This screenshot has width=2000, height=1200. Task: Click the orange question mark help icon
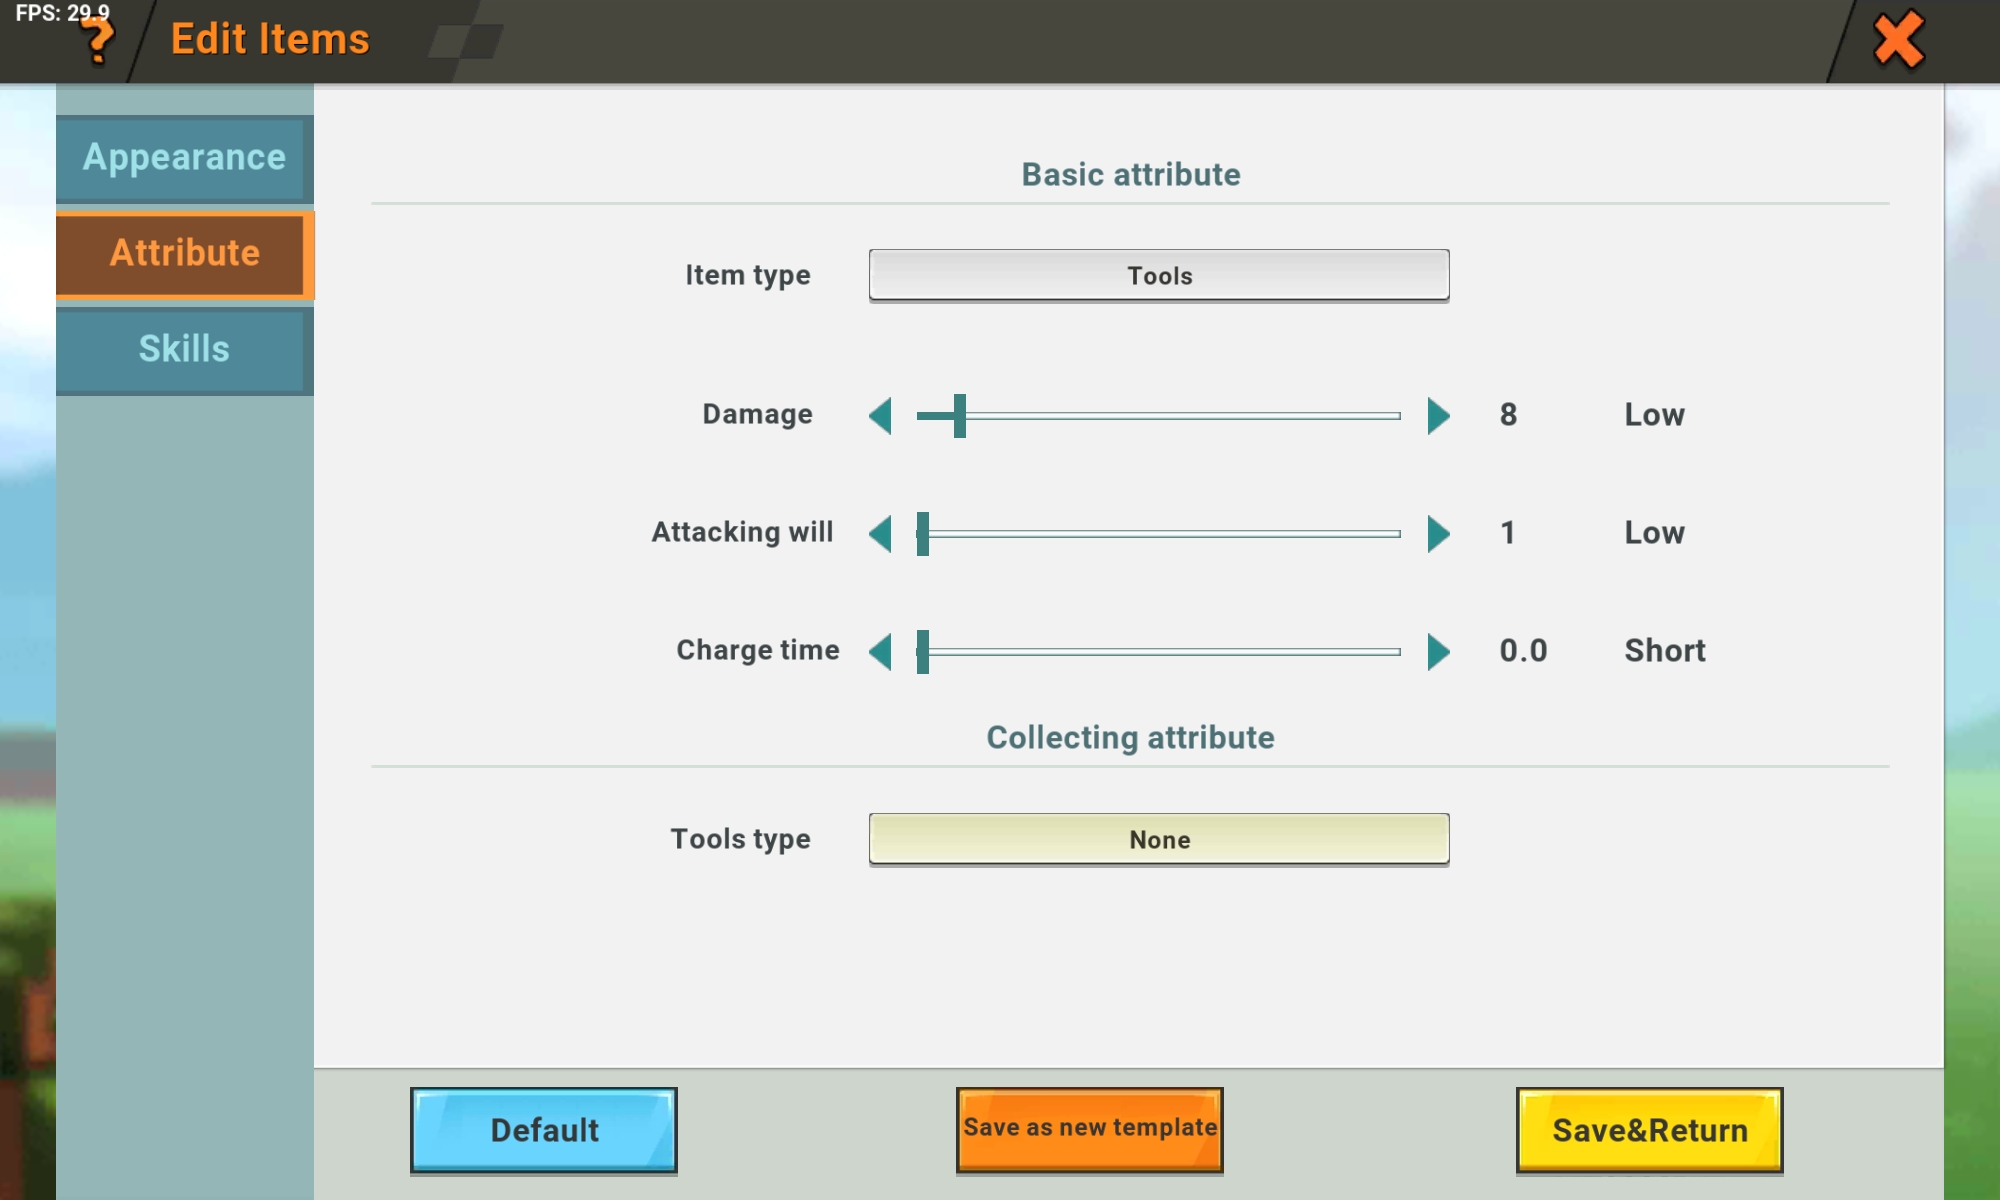coord(98,42)
